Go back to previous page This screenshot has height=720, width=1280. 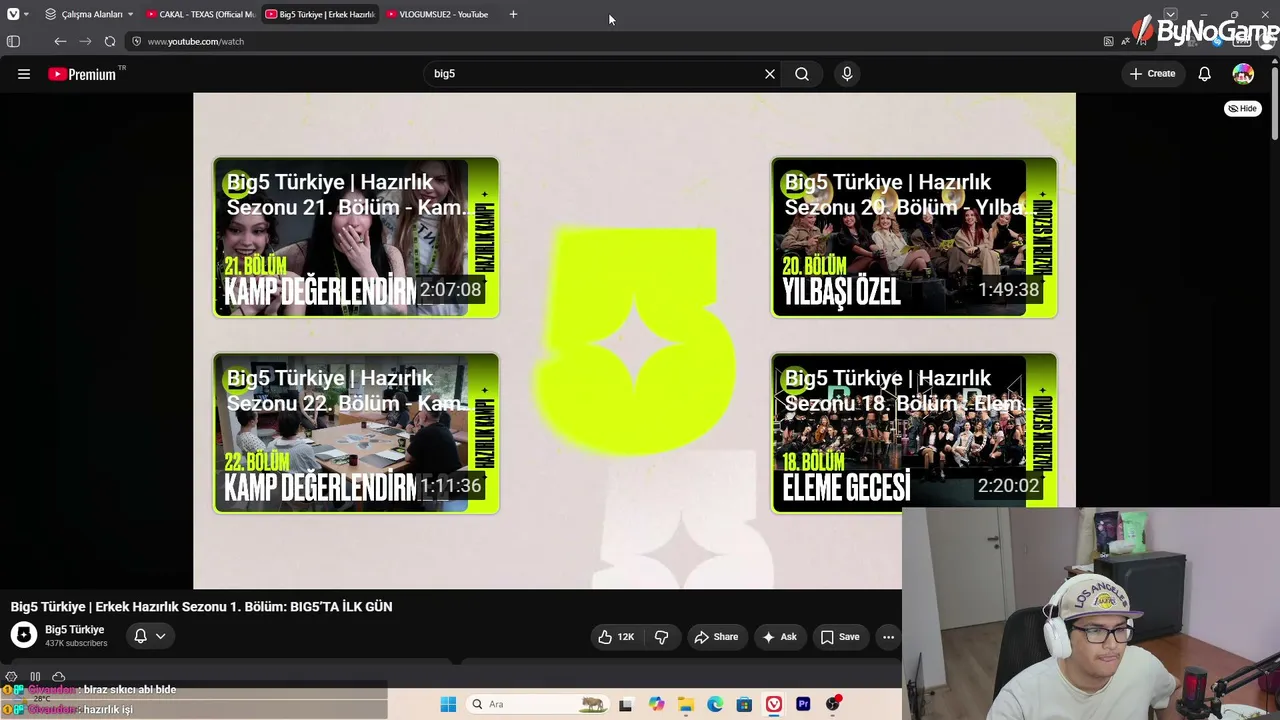pos(60,41)
